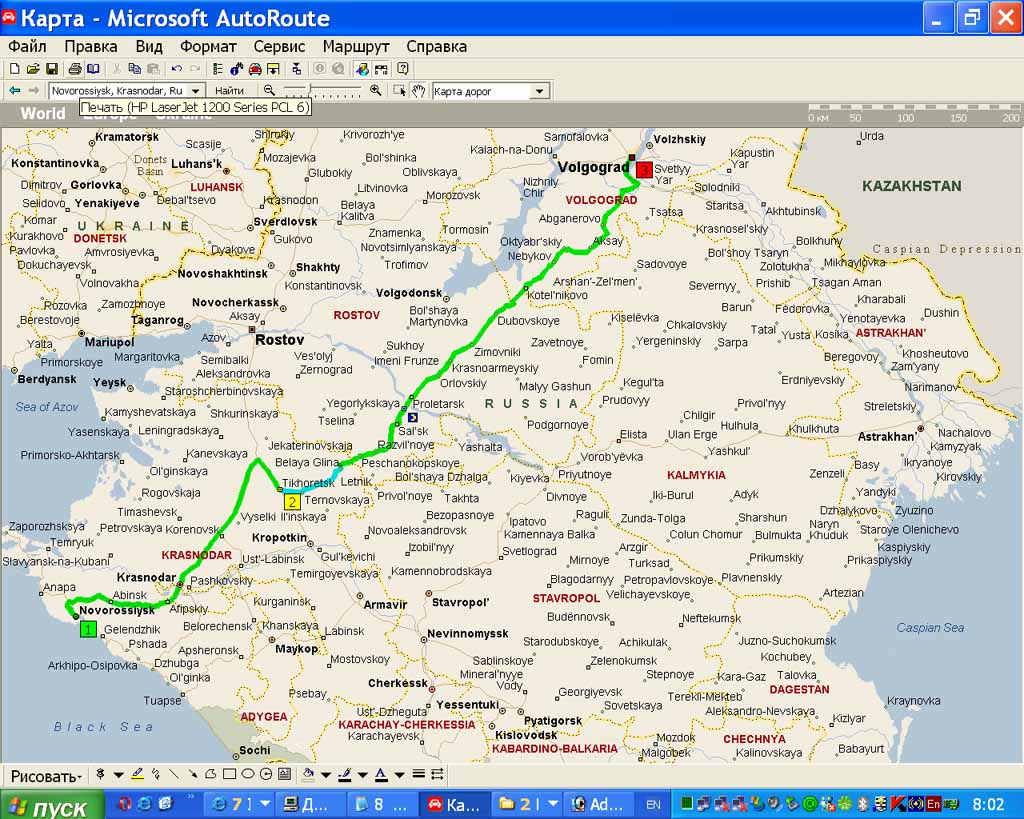Open the Сервис menu
The image size is (1024, 819).
pos(280,46)
